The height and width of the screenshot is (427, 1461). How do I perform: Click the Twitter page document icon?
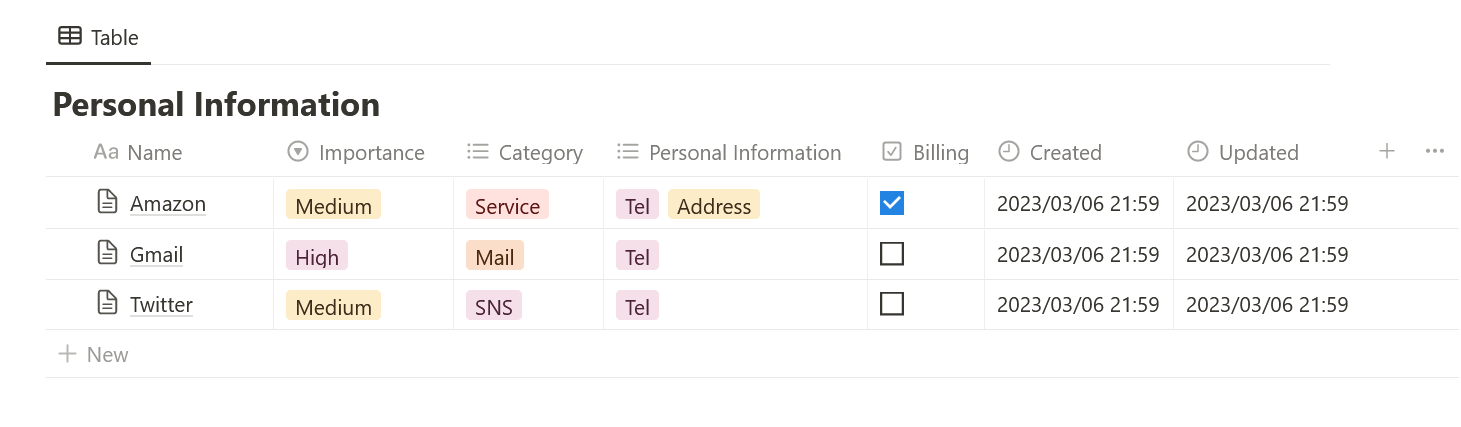click(107, 303)
